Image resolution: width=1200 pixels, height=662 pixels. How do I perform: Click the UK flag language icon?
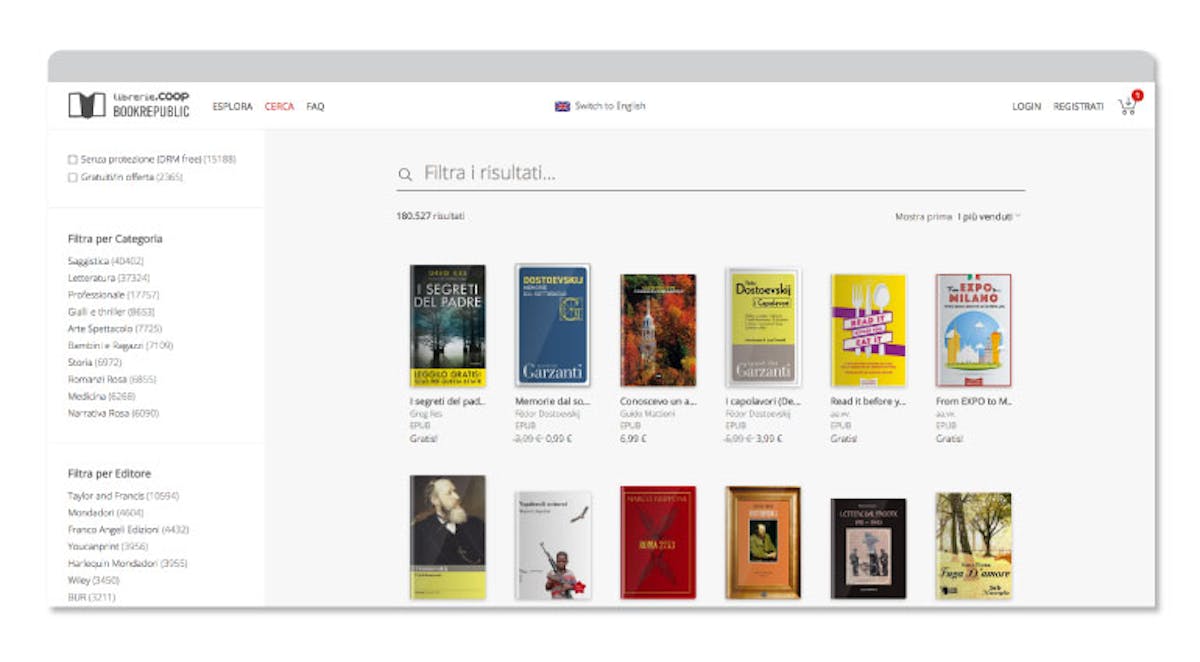(x=562, y=106)
